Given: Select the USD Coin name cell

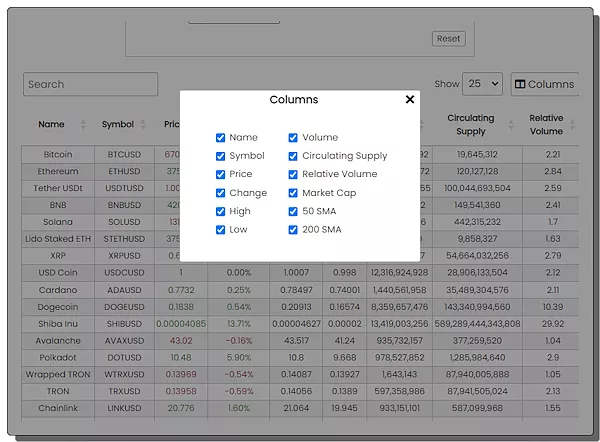Looking at the screenshot, I should 58,273.
